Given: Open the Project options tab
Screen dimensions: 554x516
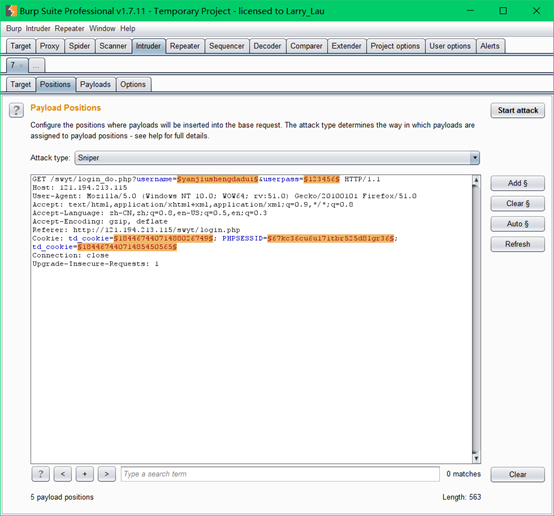Looking at the screenshot, I should [395, 46].
